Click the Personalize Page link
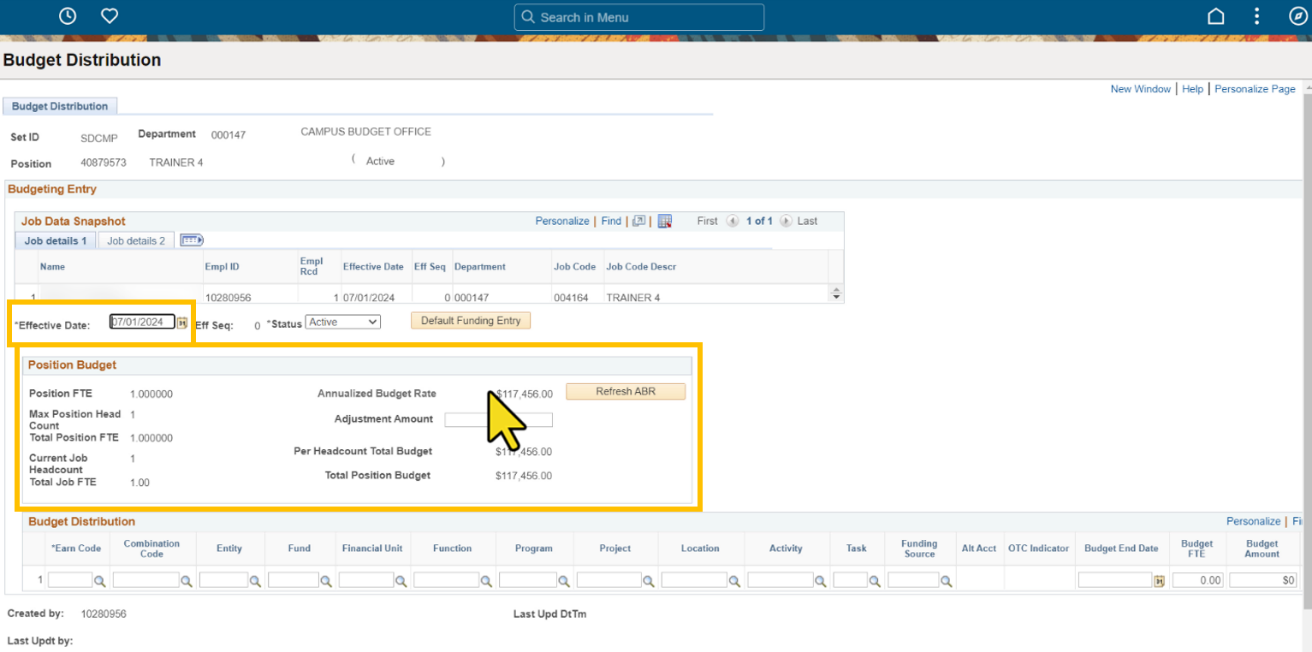The image size is (1312, 652). pyautogui.click(x=1255, y=89)
